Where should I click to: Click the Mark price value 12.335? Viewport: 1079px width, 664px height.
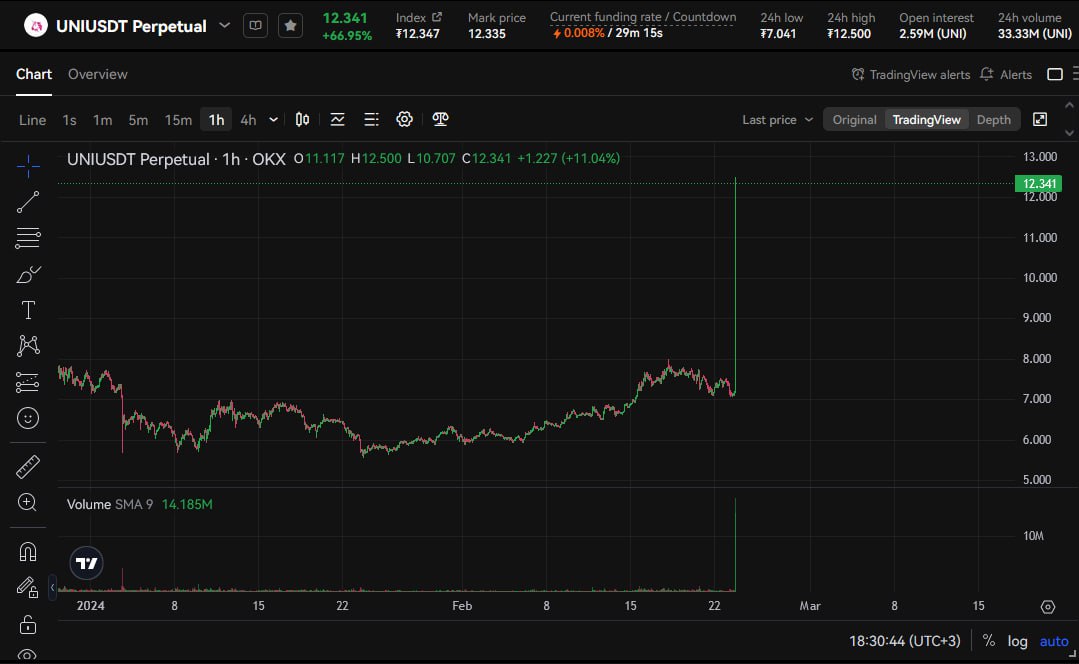pyautogui.click(x=487, y=34)
